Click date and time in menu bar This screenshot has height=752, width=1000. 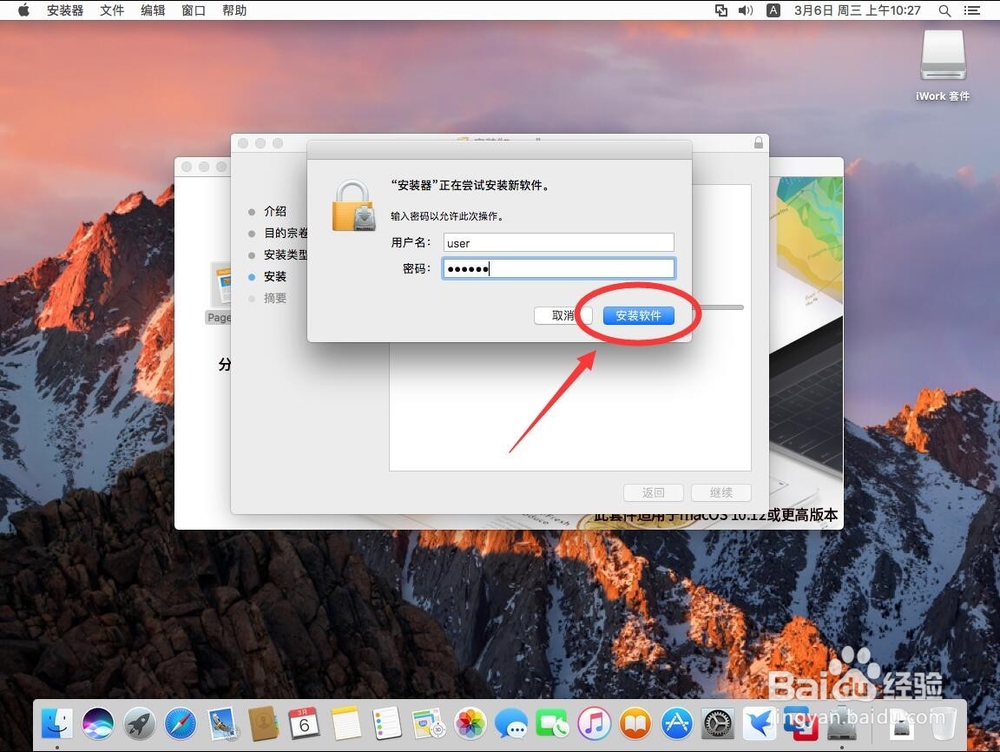[857, 10]
